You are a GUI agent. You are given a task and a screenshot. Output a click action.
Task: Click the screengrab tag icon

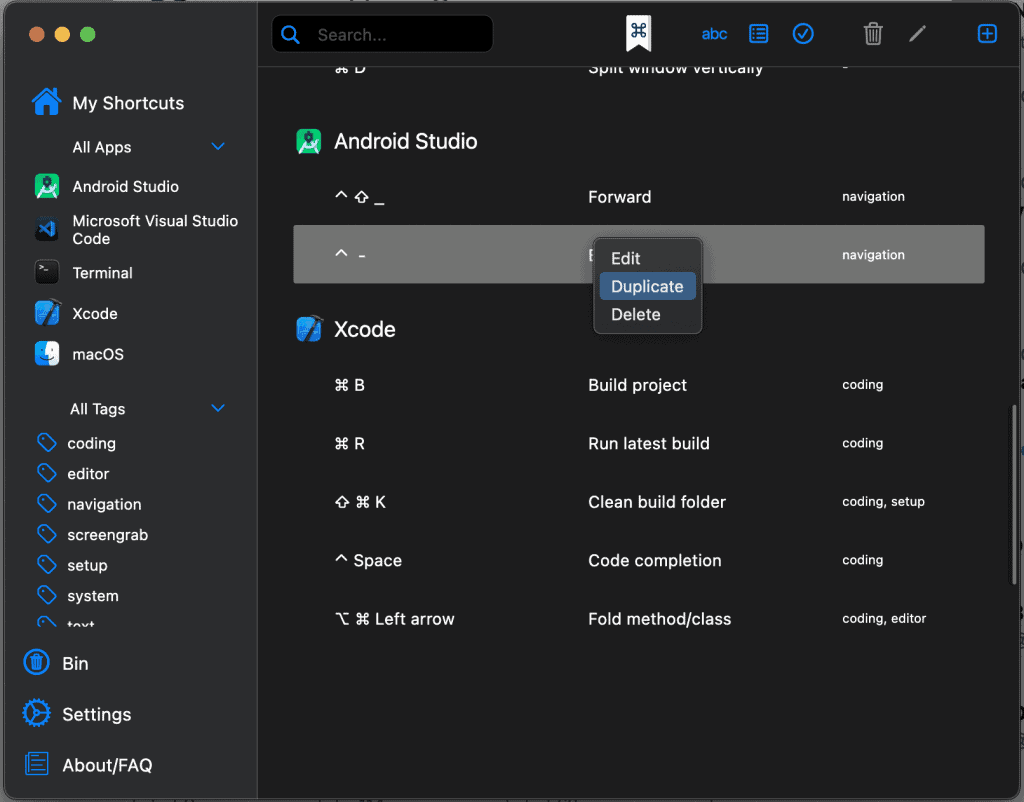(46, 534)
